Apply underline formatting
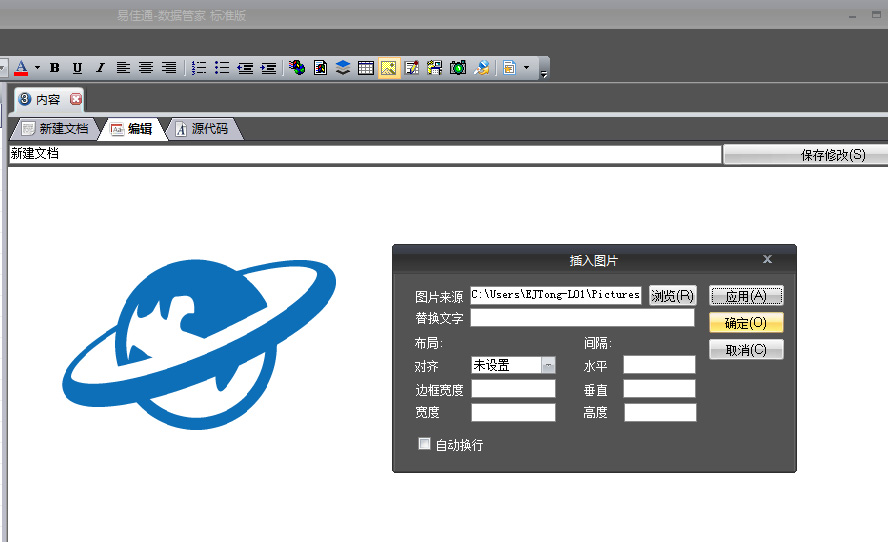Image resolution: width=888 pixels, height=542 pixels. [x=77, y=68]
